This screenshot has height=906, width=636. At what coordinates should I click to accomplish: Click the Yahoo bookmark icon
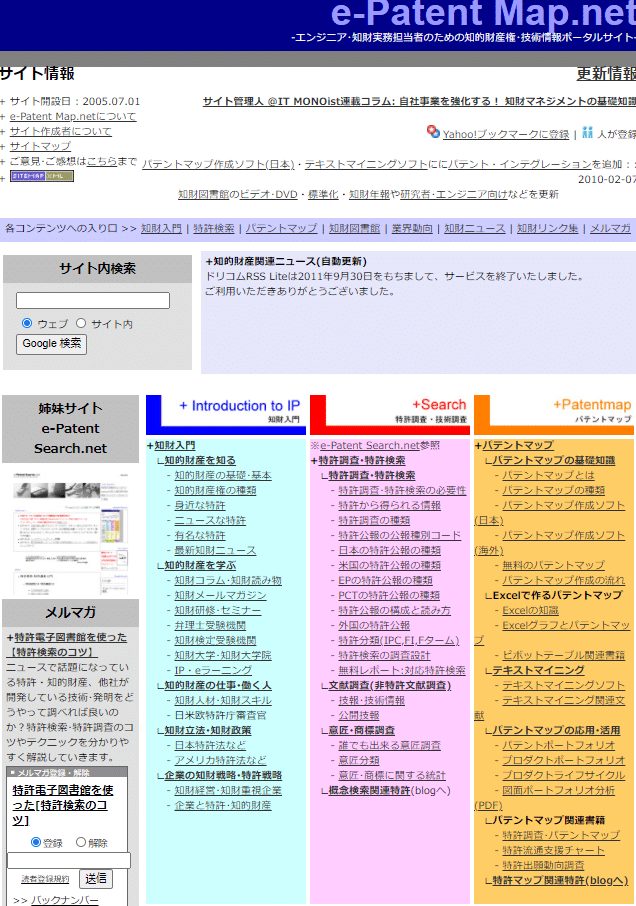433,132
